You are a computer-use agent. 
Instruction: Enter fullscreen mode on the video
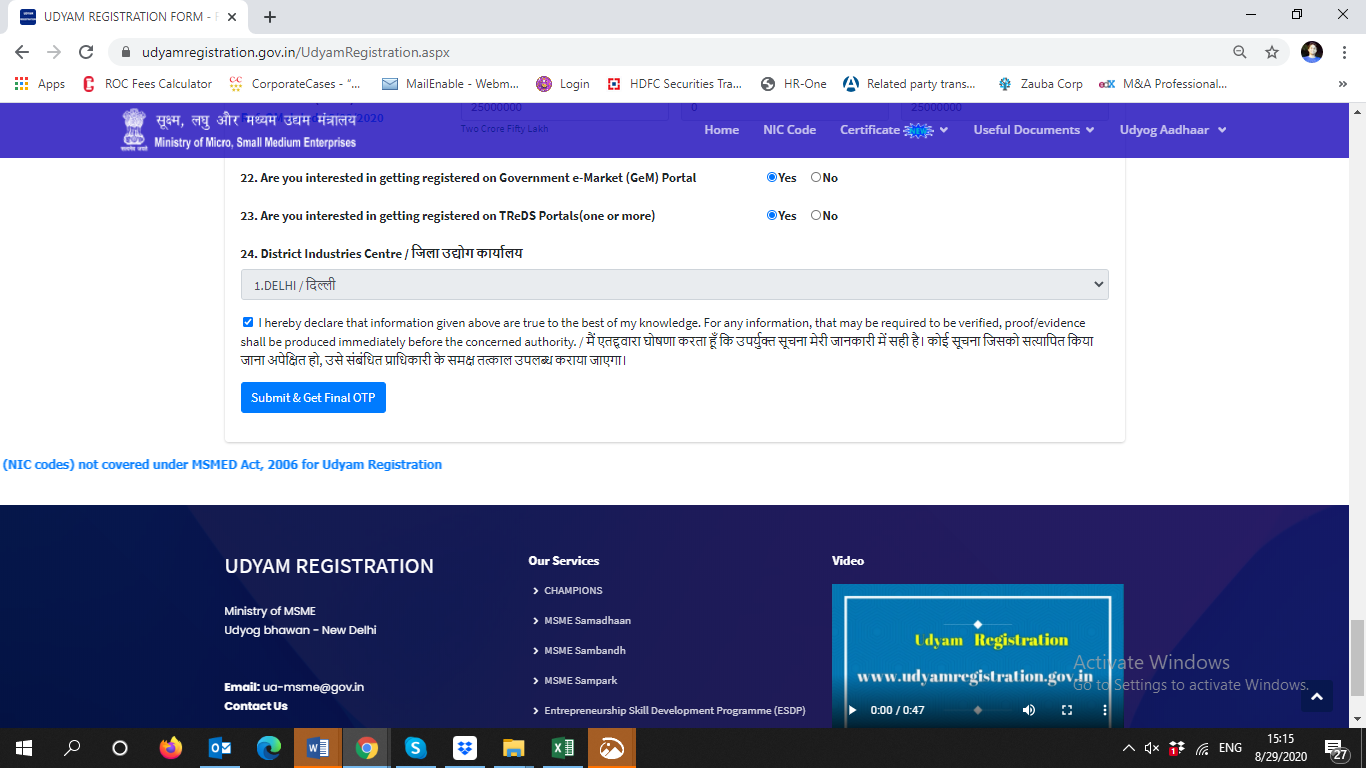1067,710
